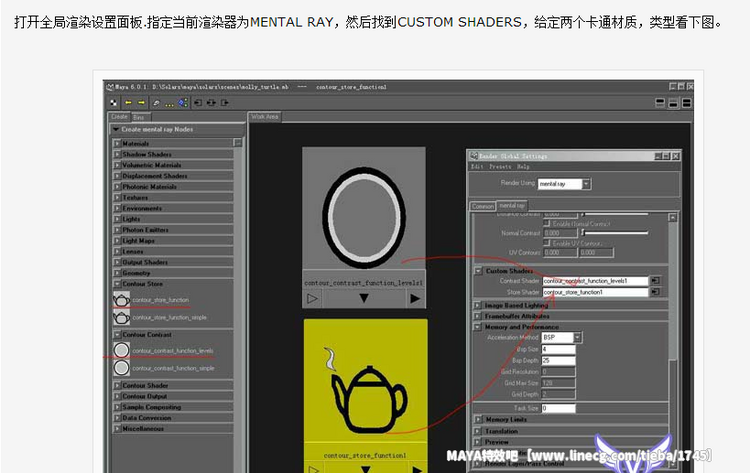Toggle Enable UV Contour checkbox
750x473 pixels.
coord(547,243)
